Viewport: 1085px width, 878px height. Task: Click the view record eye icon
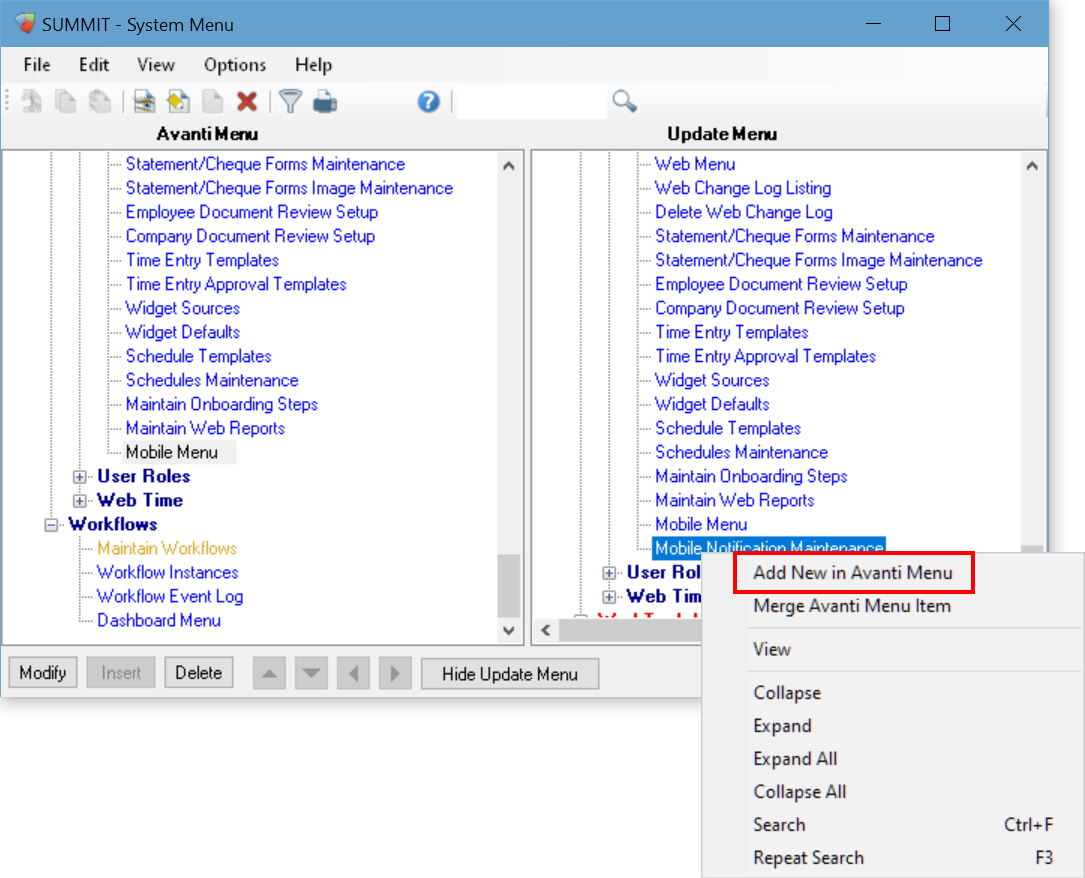[x=144, y=102]
